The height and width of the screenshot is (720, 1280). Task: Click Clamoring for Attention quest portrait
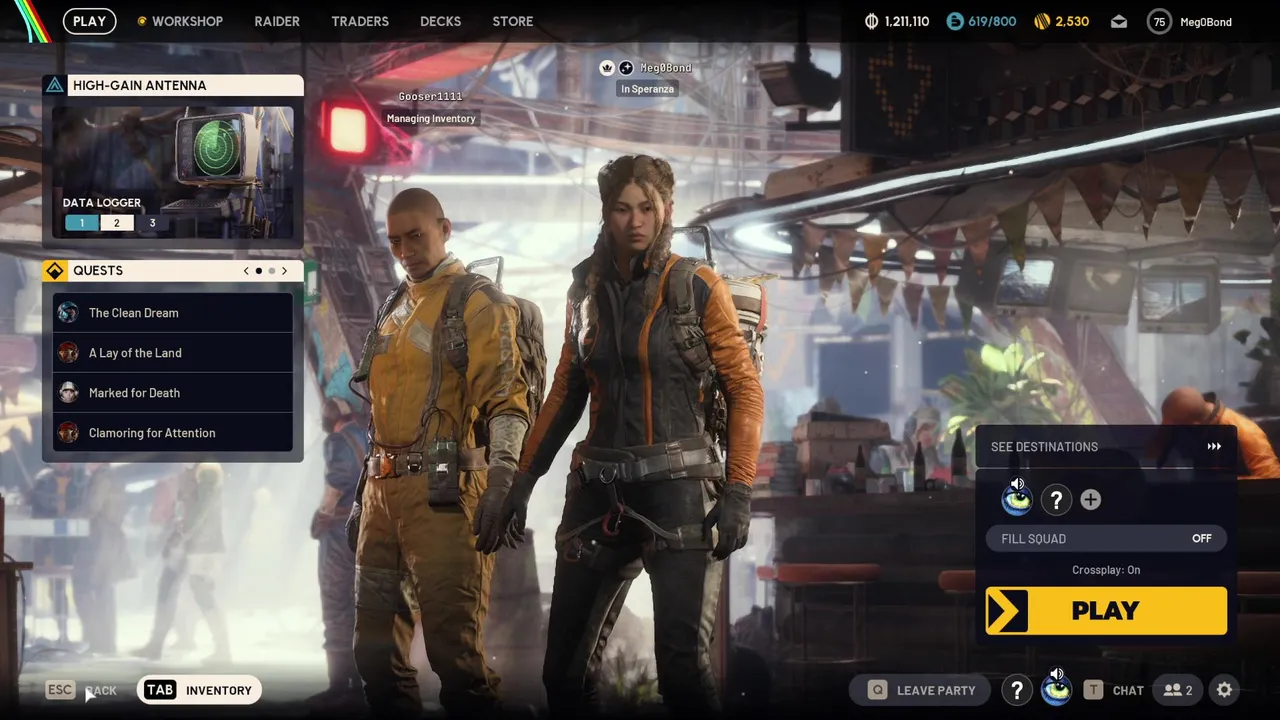(68, 433)
